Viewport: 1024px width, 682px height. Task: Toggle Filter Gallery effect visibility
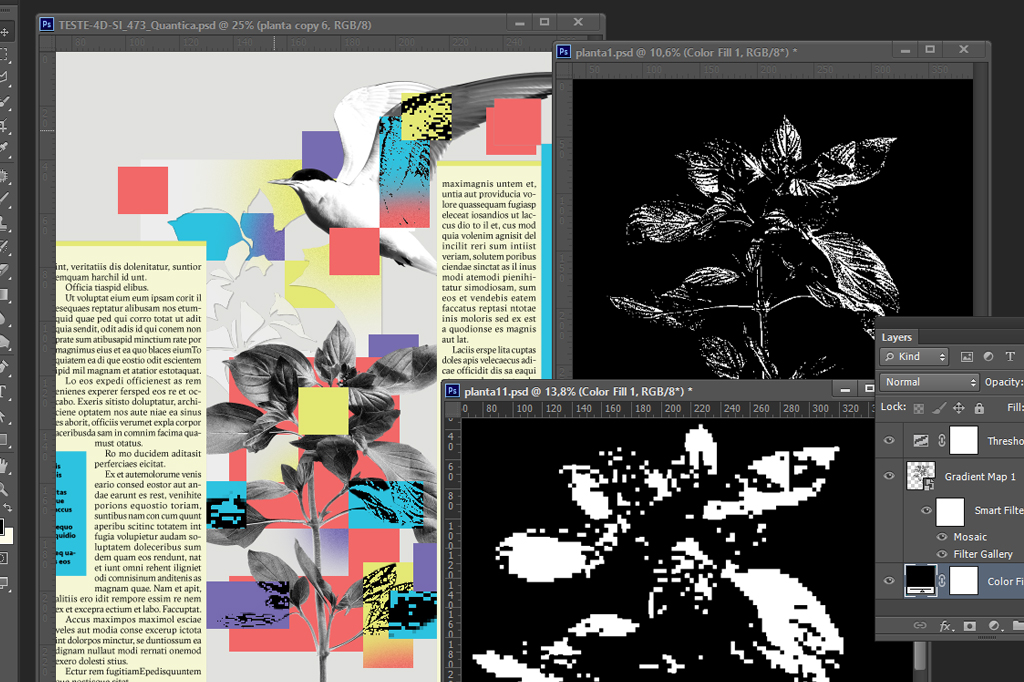coord(942,554)
